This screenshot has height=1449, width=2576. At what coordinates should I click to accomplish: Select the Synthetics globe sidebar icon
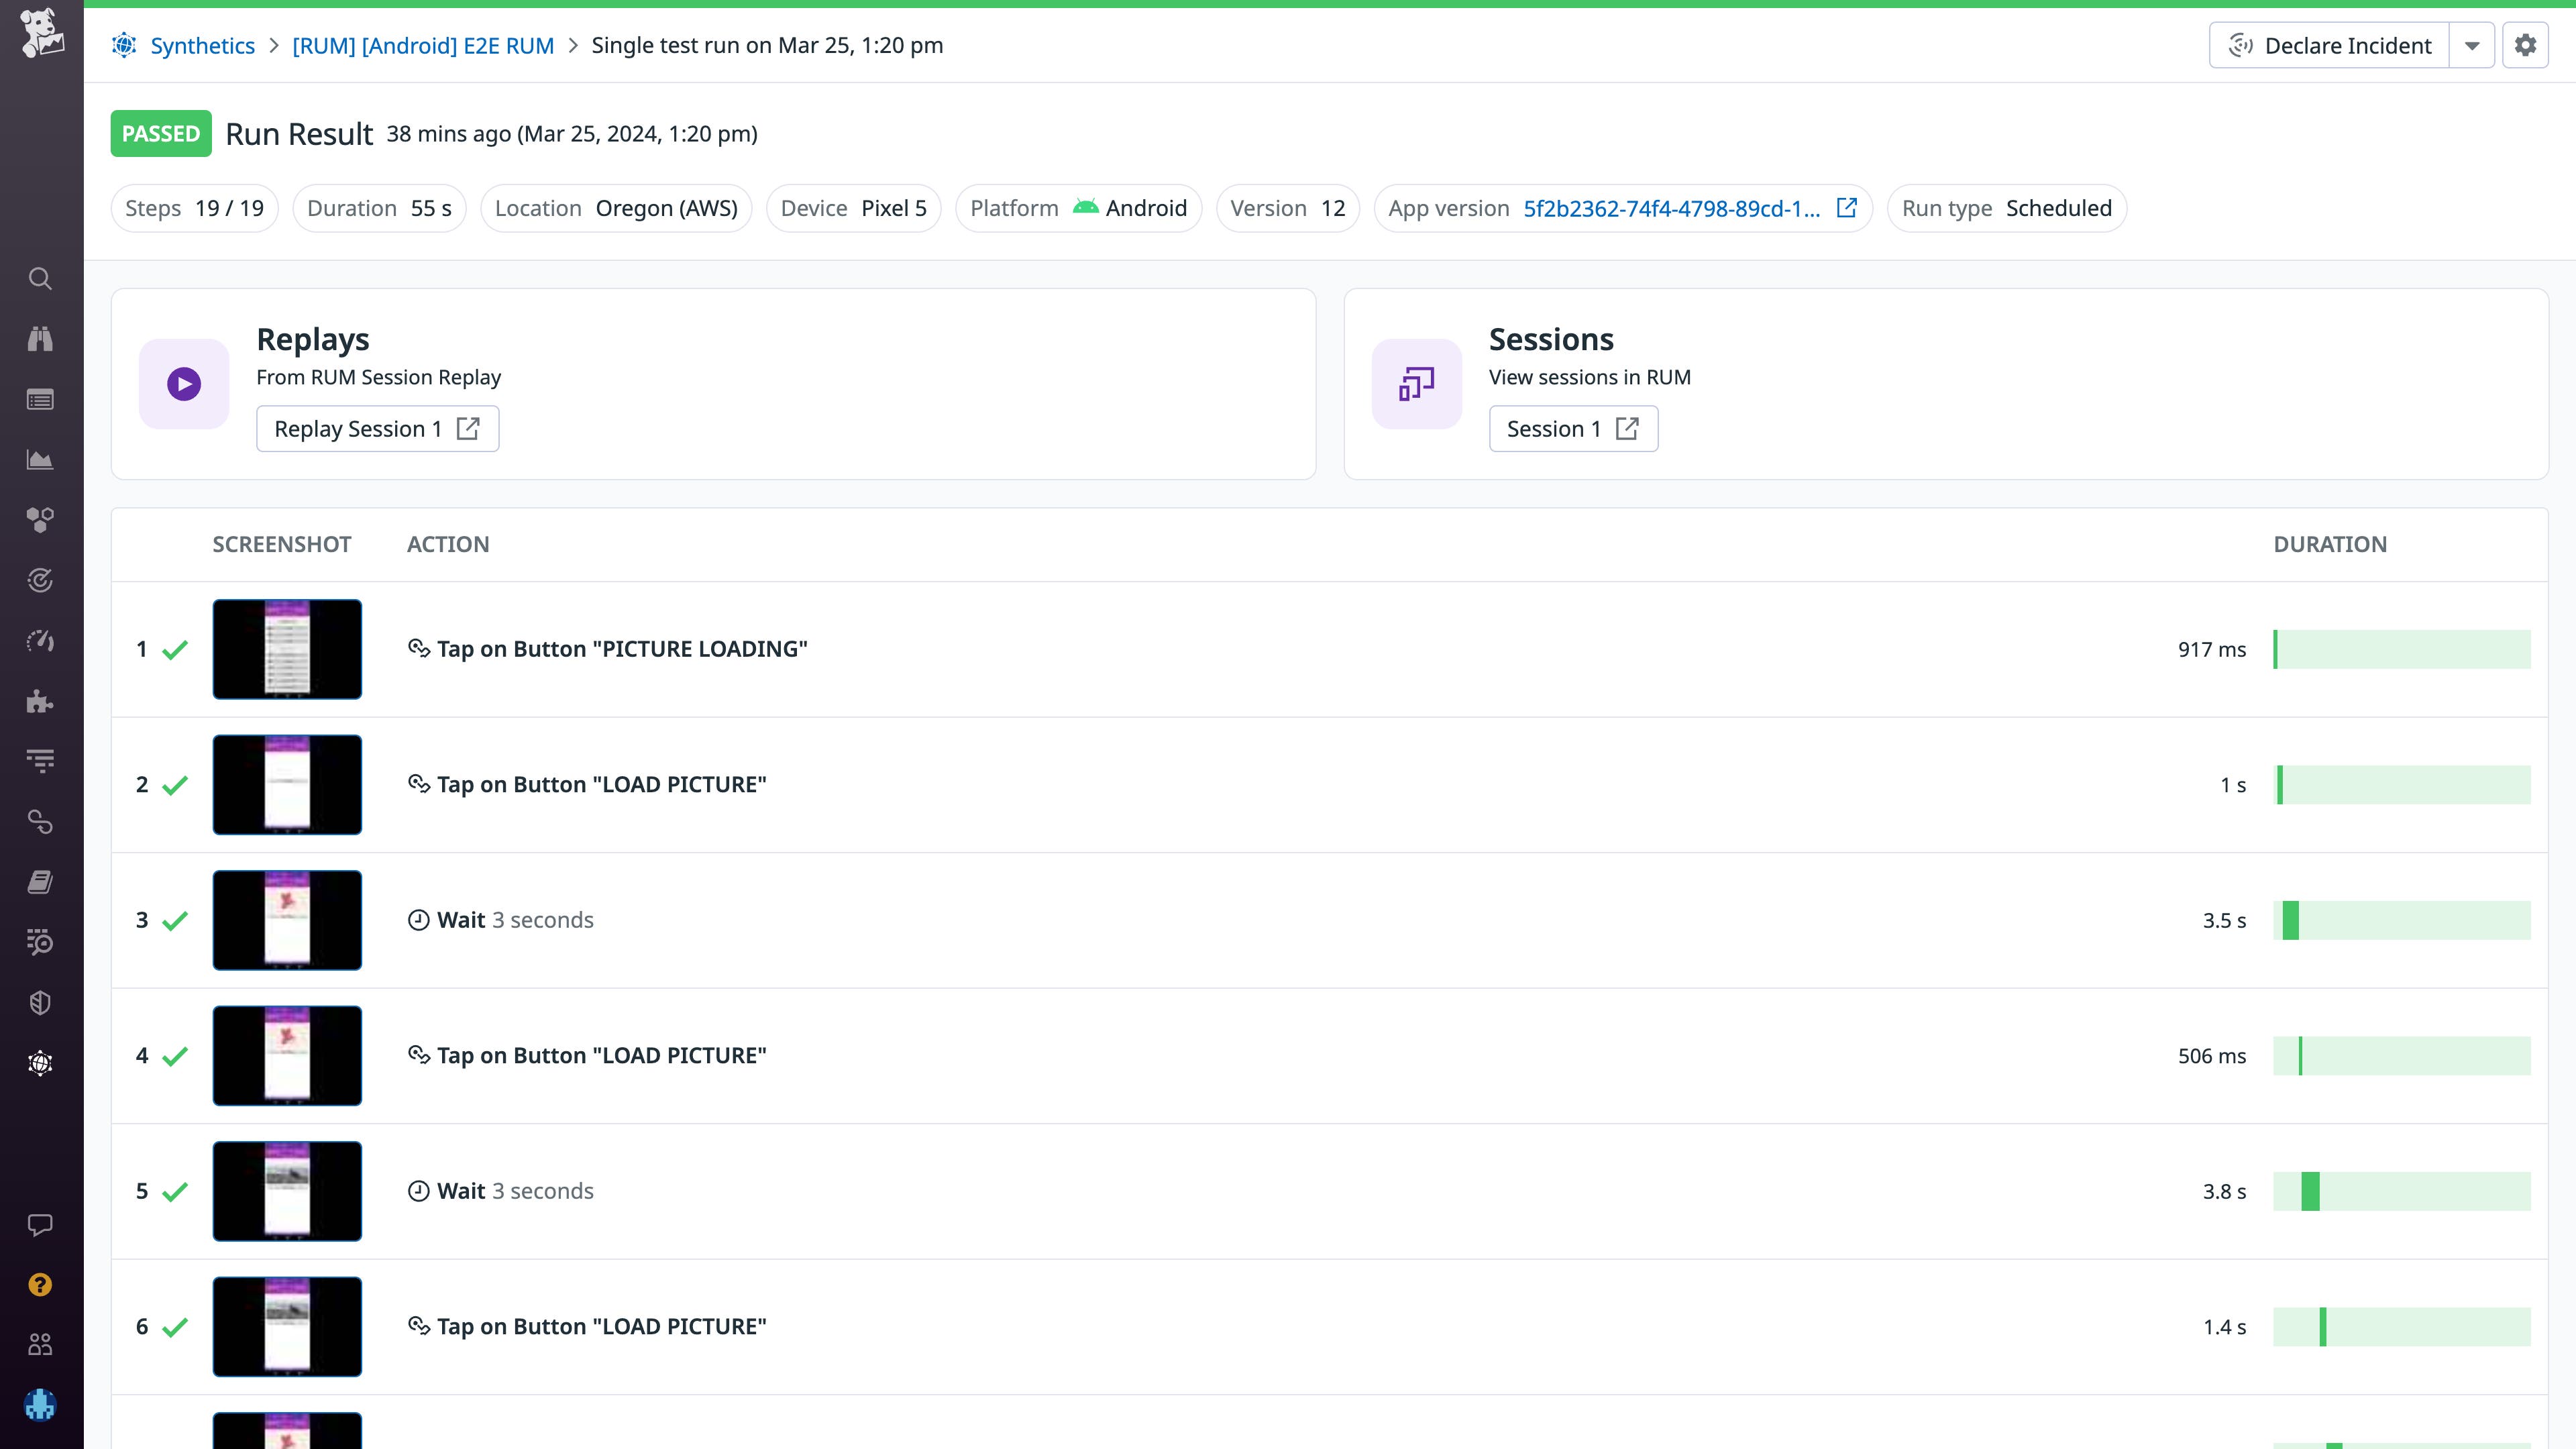40,1063
